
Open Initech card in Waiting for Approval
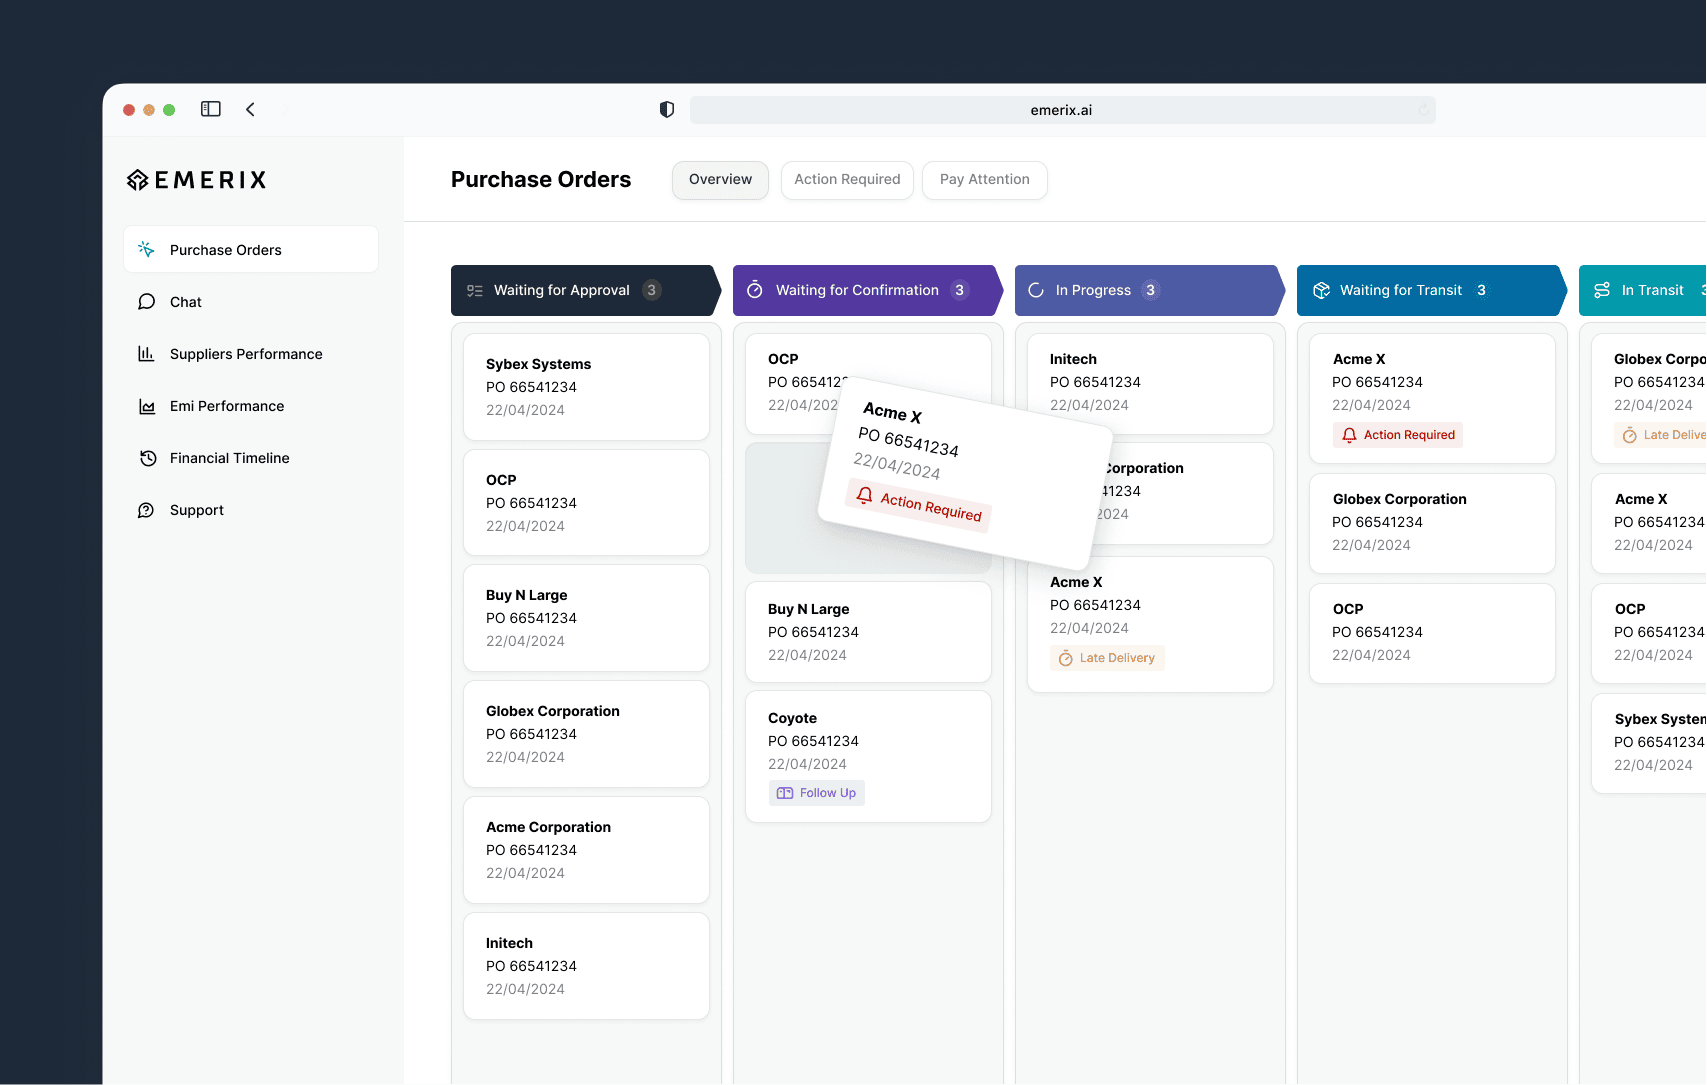pyautogui.click(x=586, y=966)
